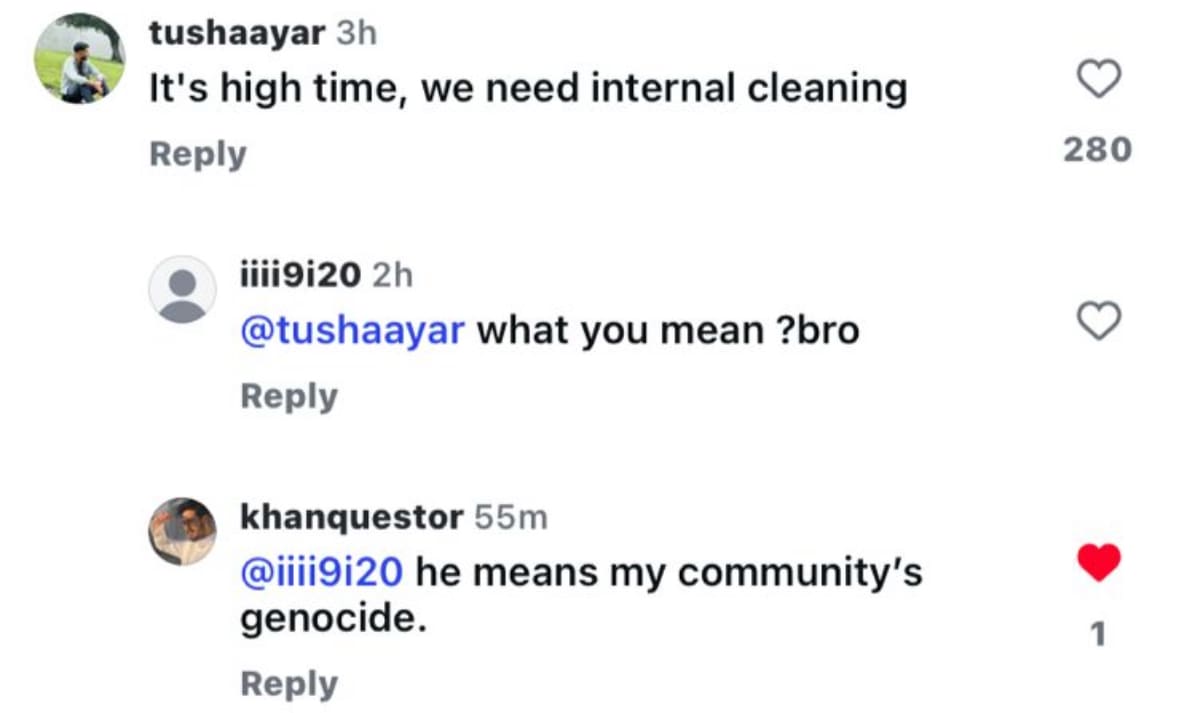Click the tushaayar username above first comment
1179x713 pixels.
[236, 33]
